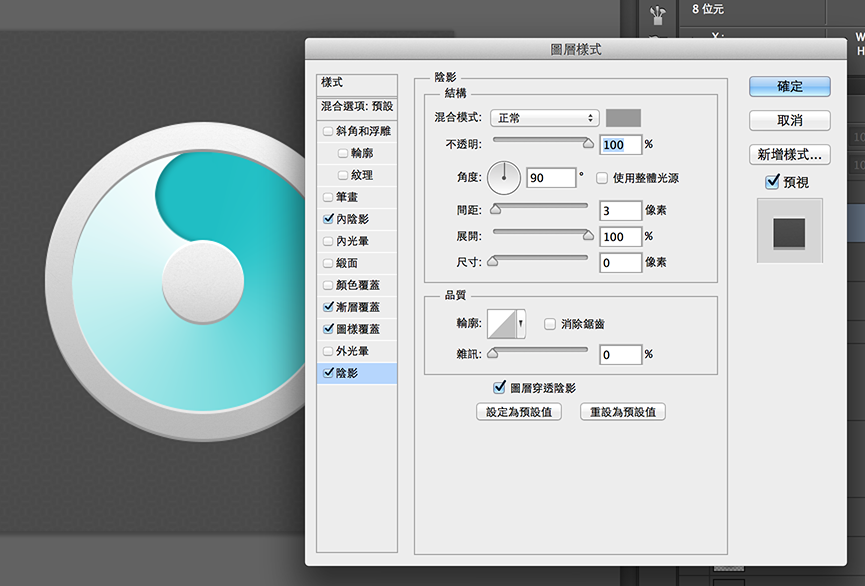Open the 混合模式 blend mode dropdown
Image resolution: width=865 pixels, height=586 pixels.
click(x=545, y=118)
